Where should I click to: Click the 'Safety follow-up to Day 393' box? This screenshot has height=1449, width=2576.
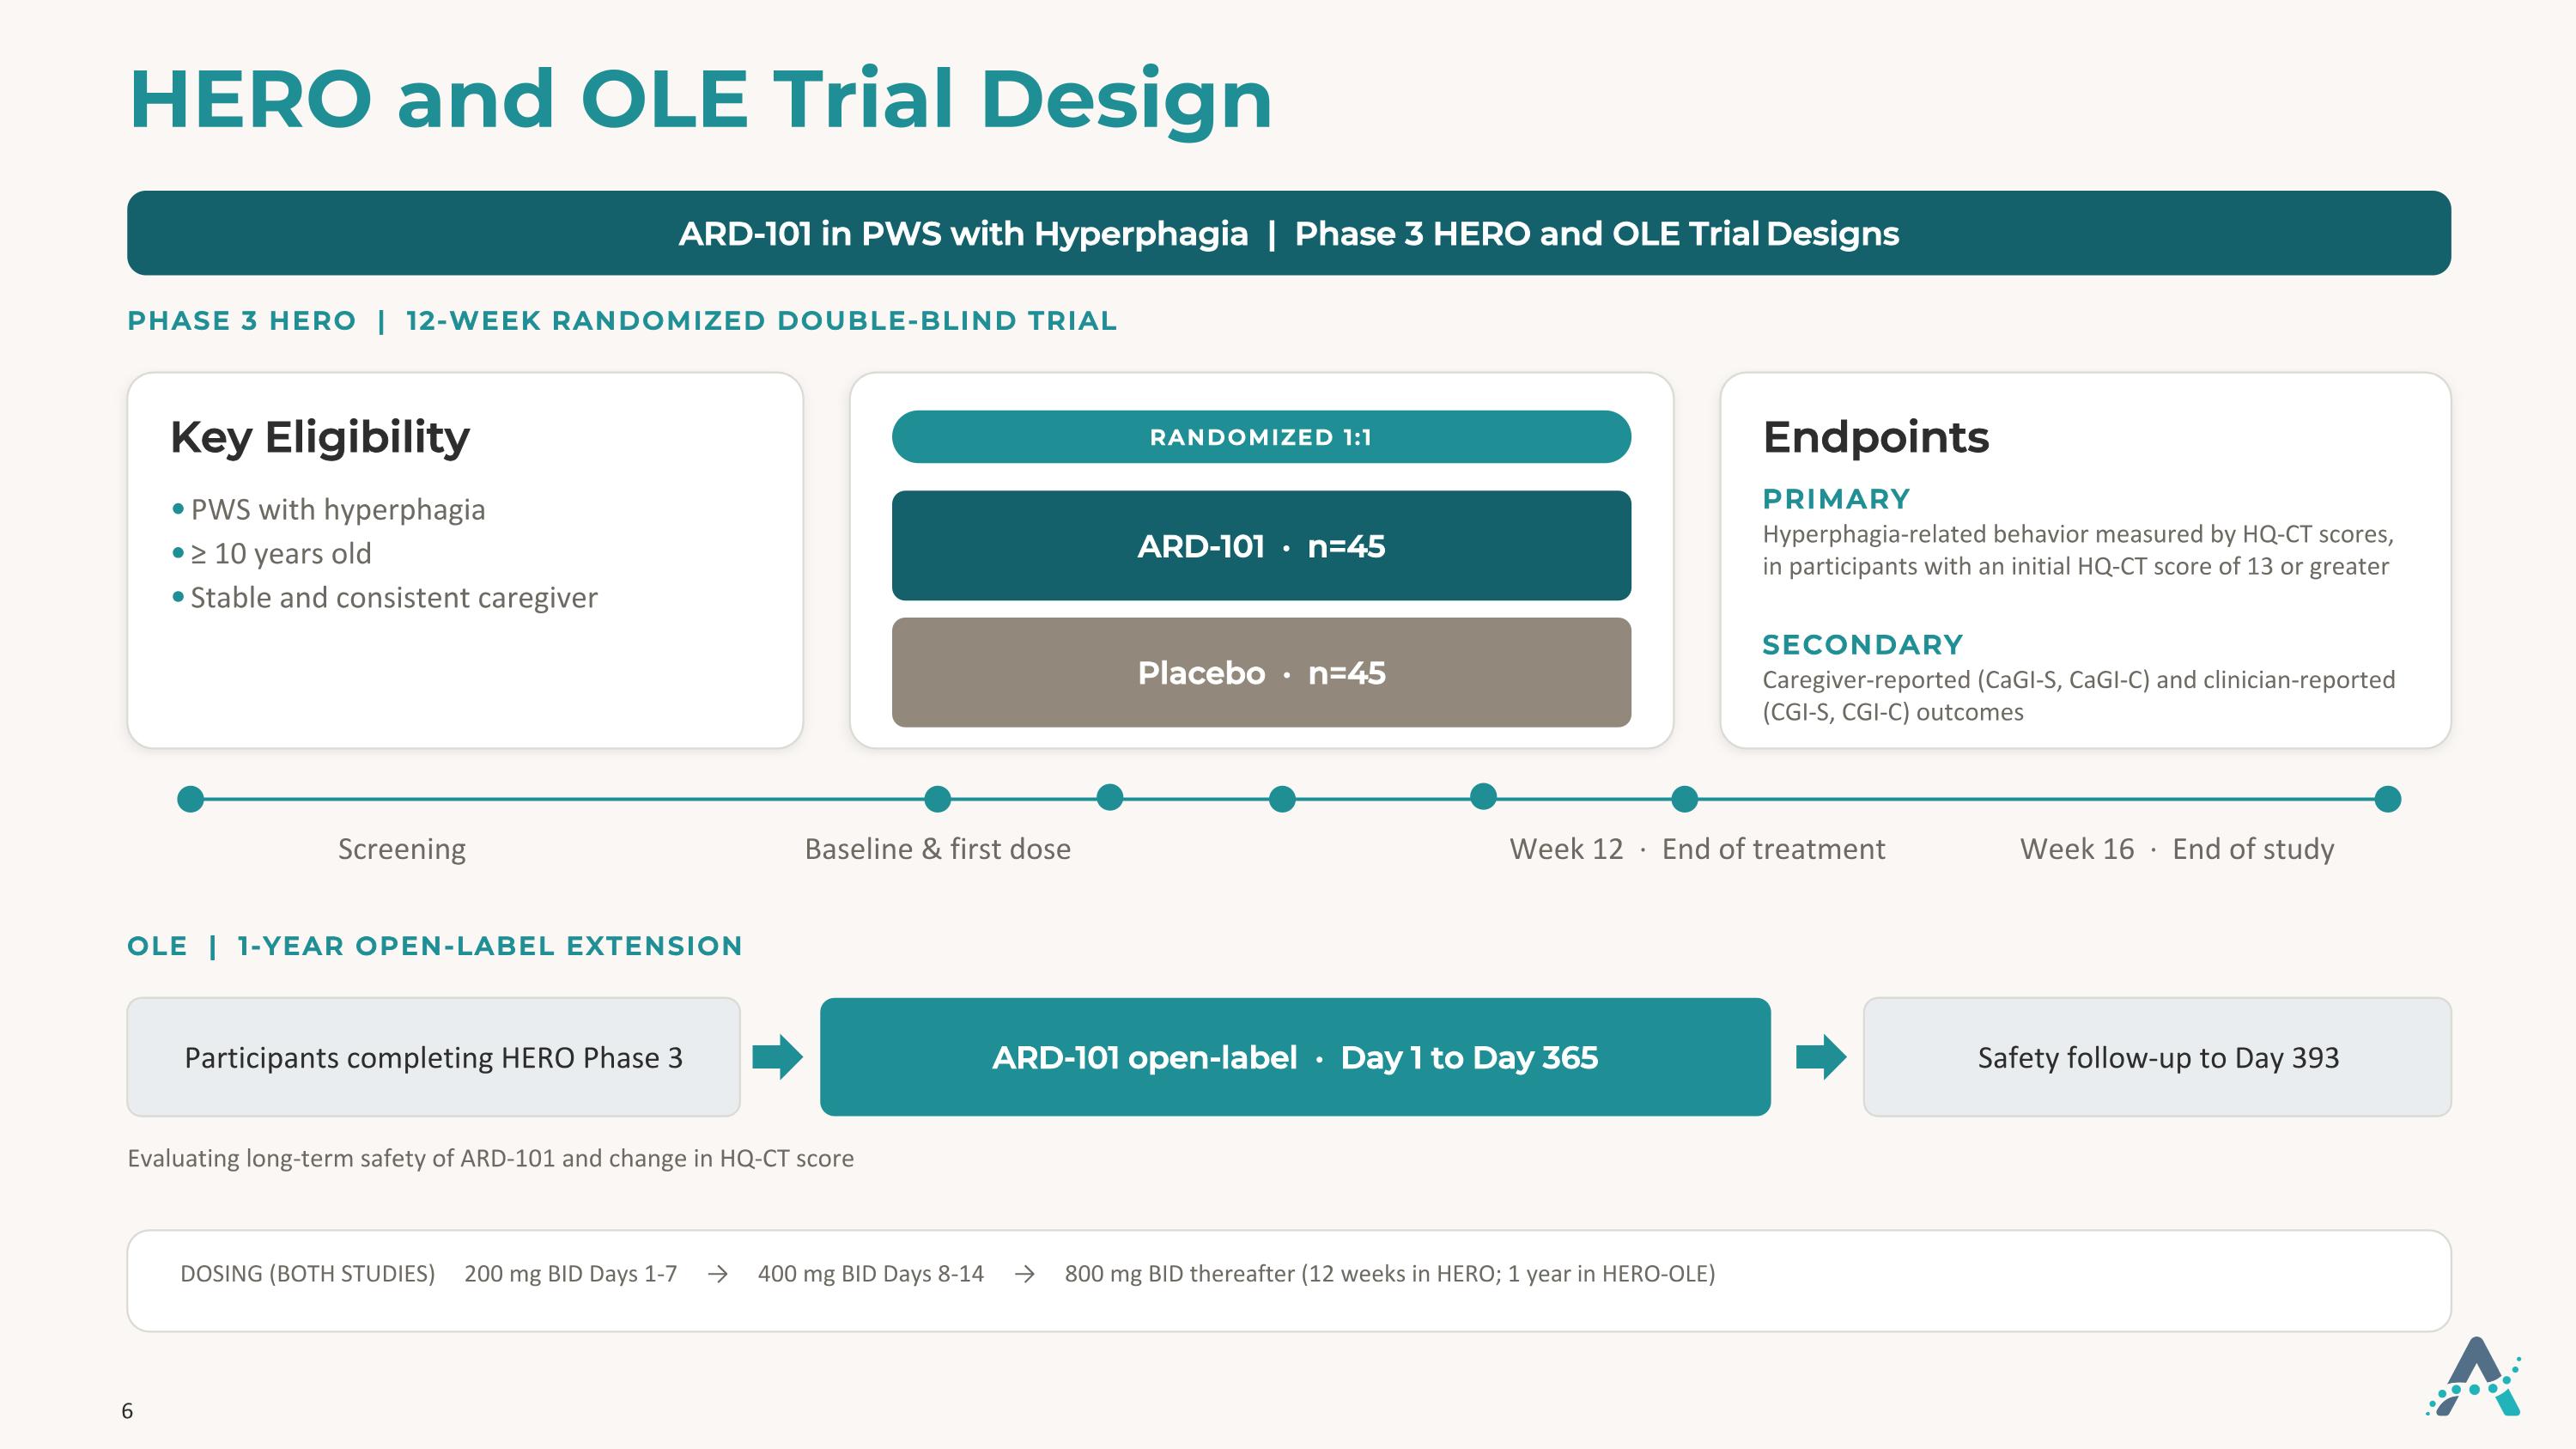click(2157, 1057)
